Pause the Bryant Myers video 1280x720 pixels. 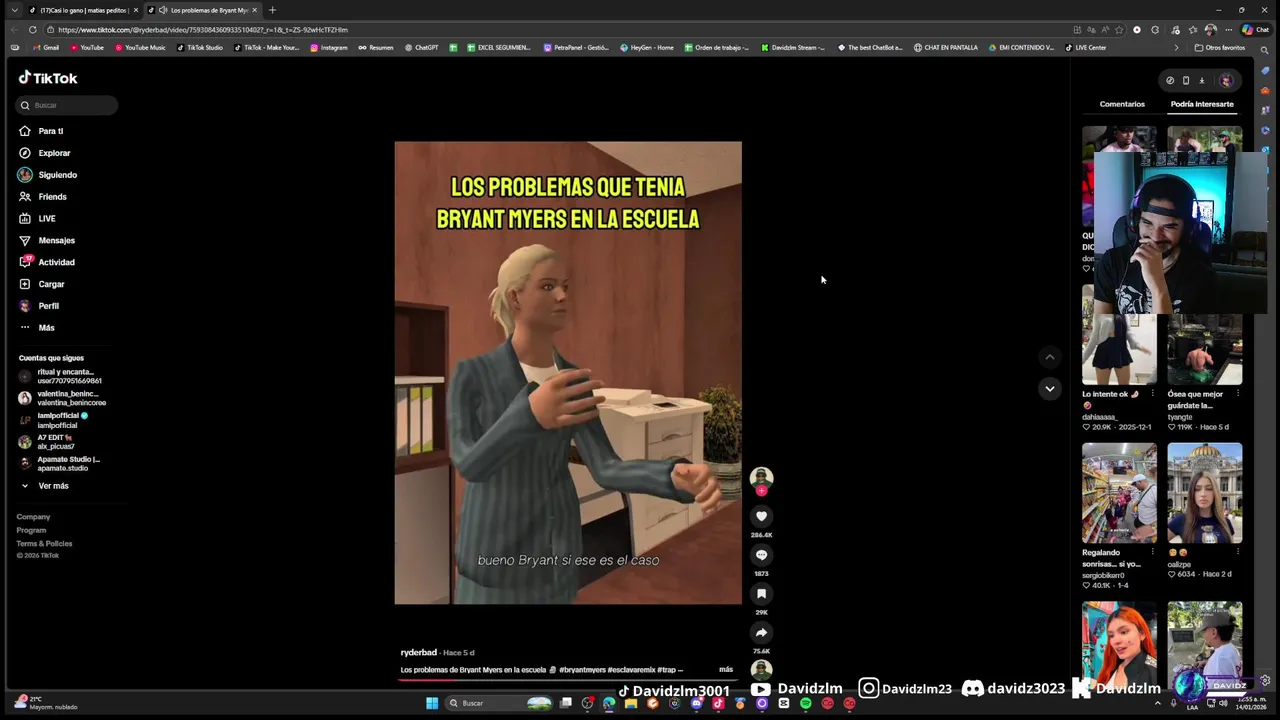coord(568,372)
